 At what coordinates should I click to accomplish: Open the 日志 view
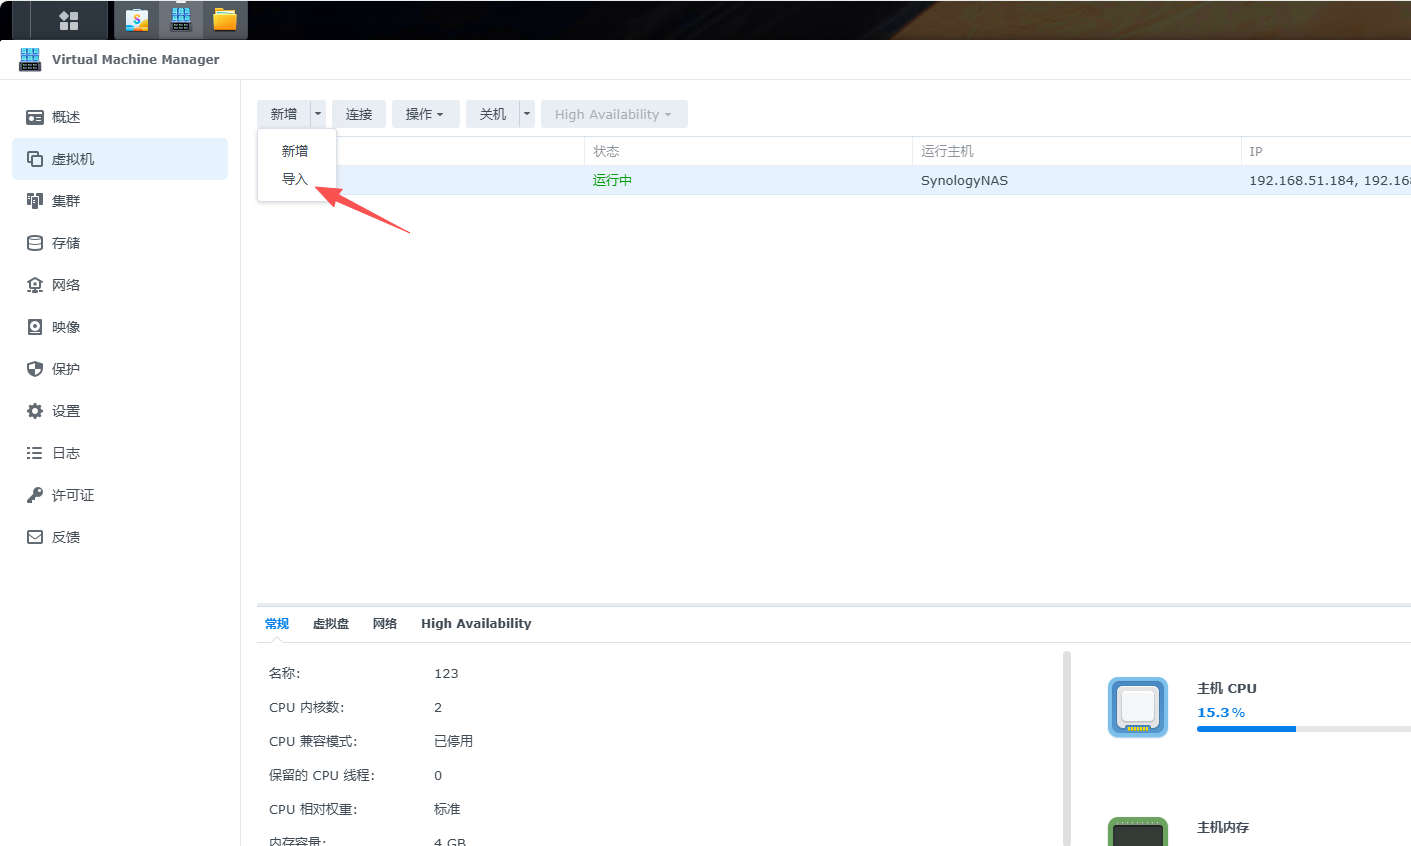[62, 452]
